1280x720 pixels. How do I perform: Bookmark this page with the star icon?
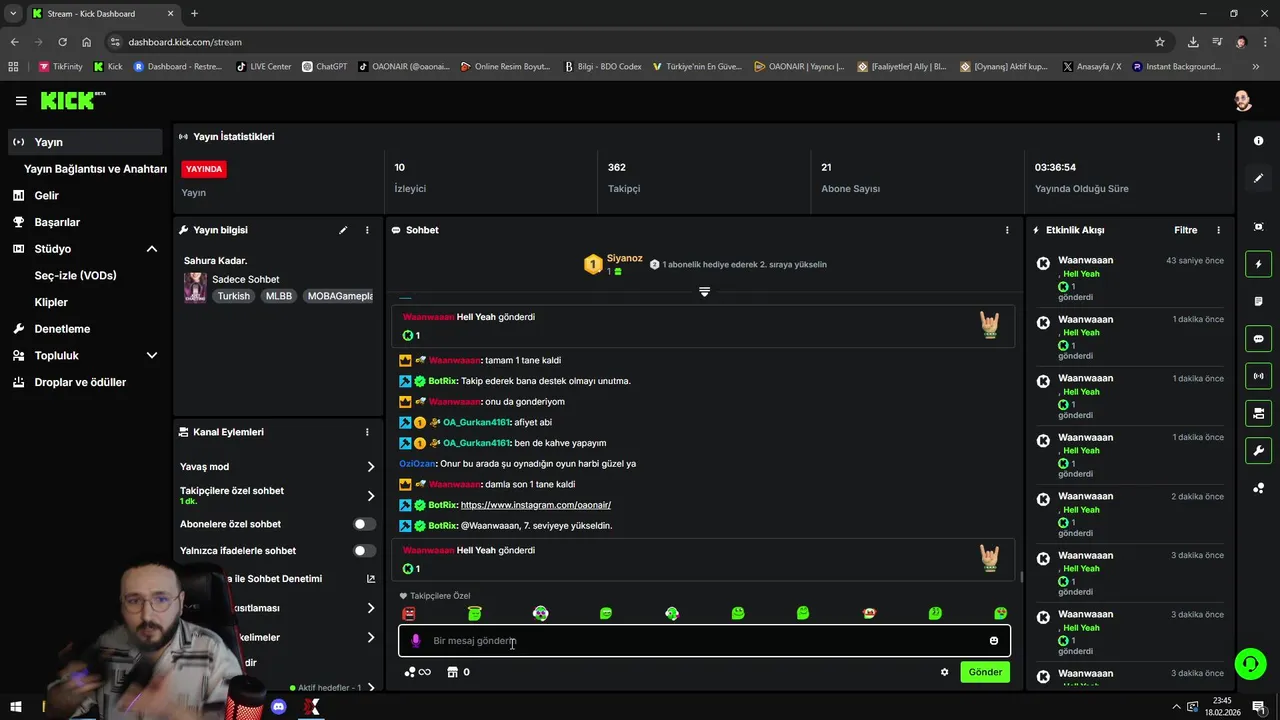pyautogui.click(x=1160, y=42)
